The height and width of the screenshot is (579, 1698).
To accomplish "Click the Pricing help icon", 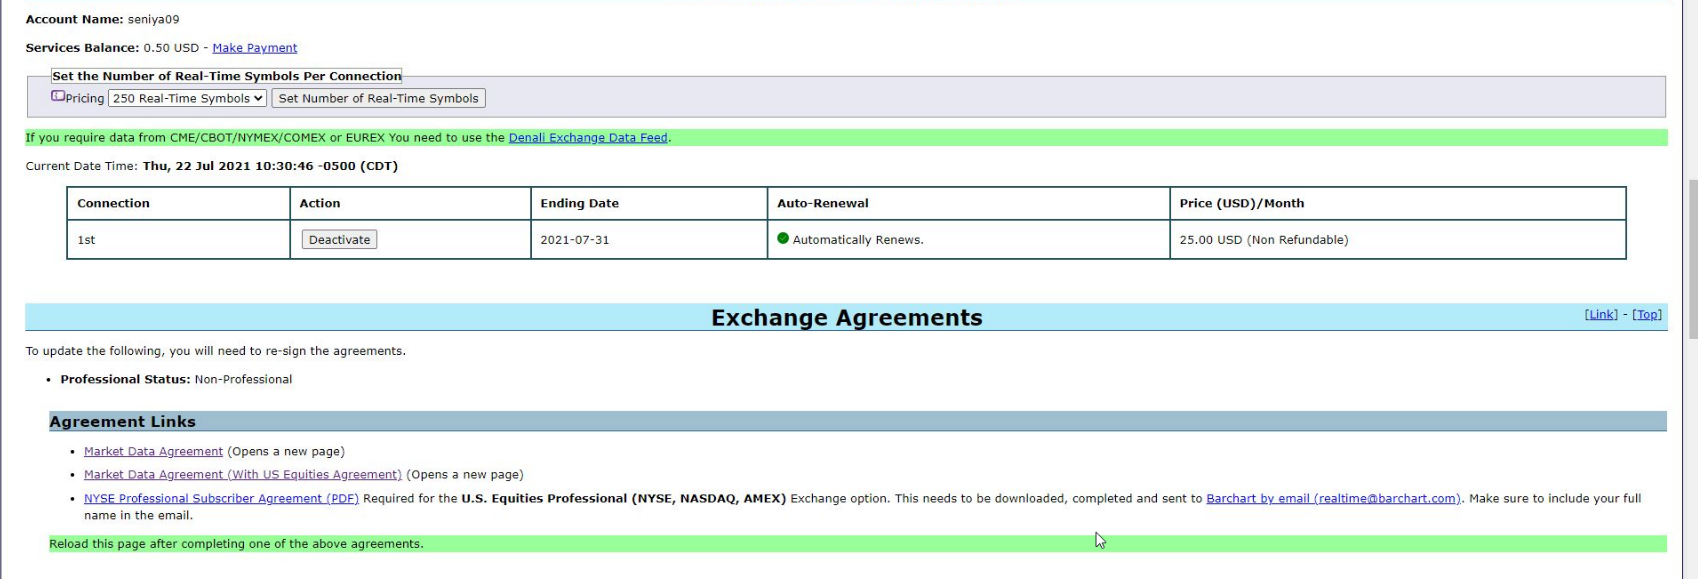I will (x=58, y=97).
